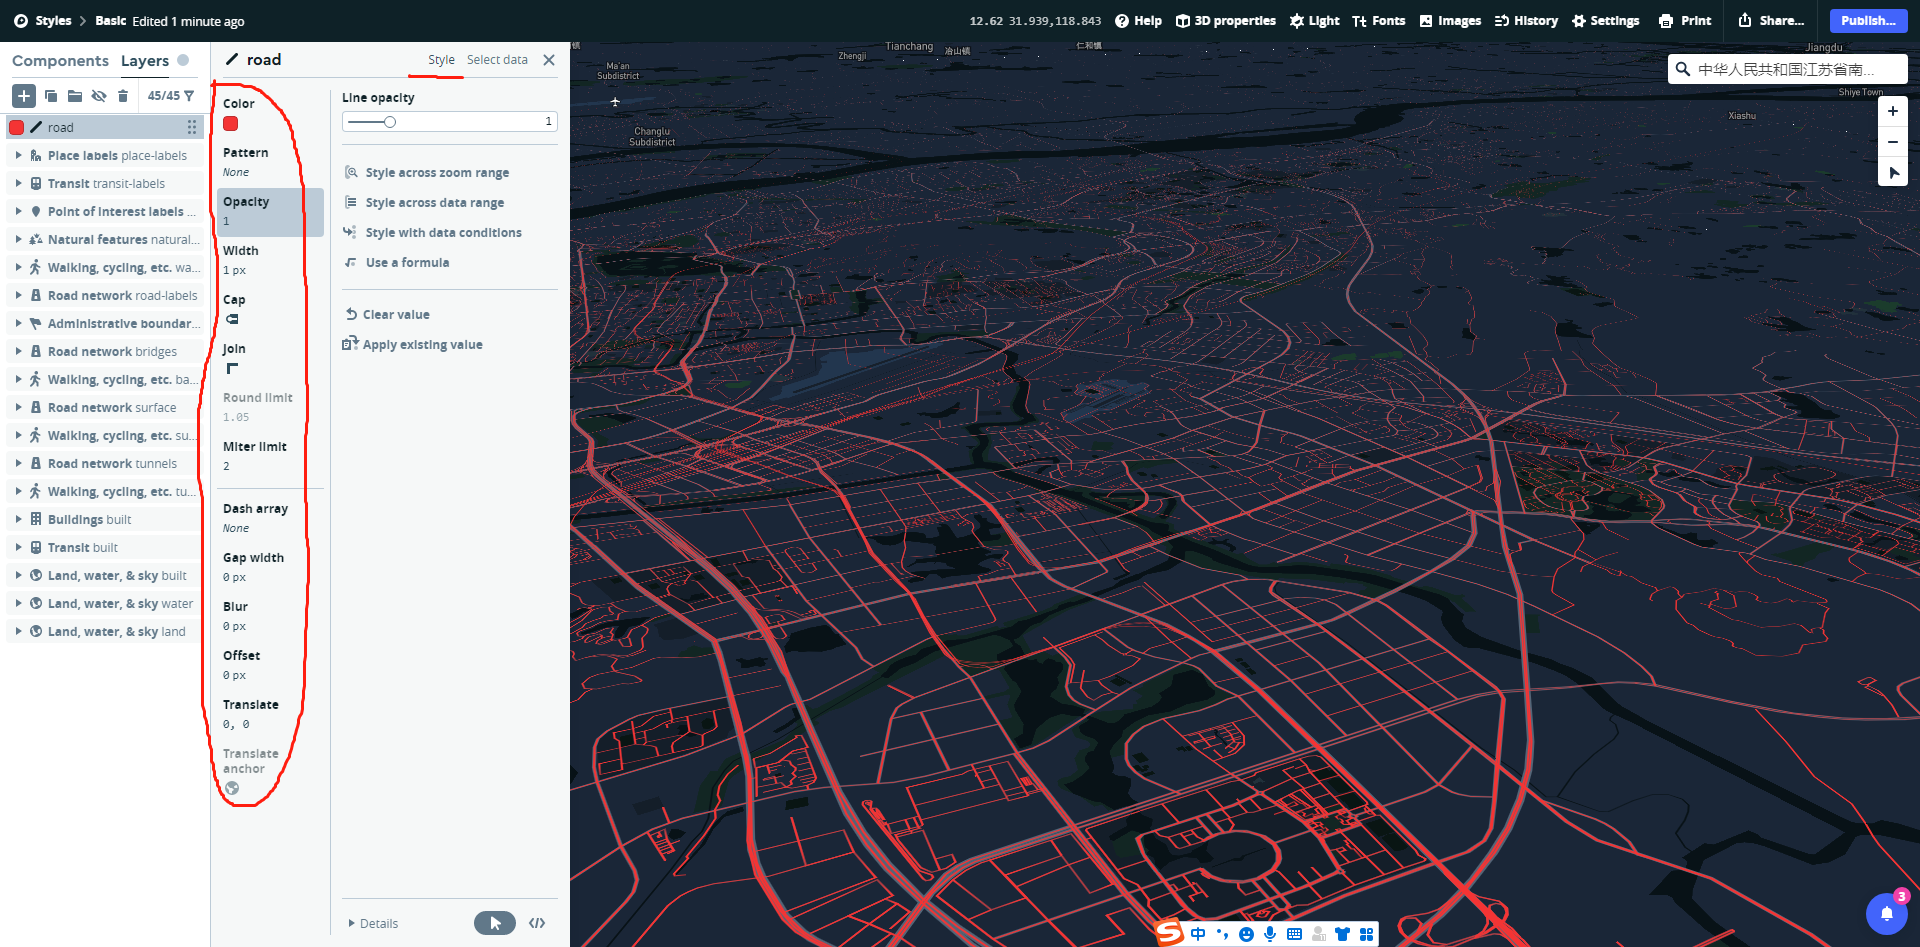Zoom in on the map

[1893, 111]
